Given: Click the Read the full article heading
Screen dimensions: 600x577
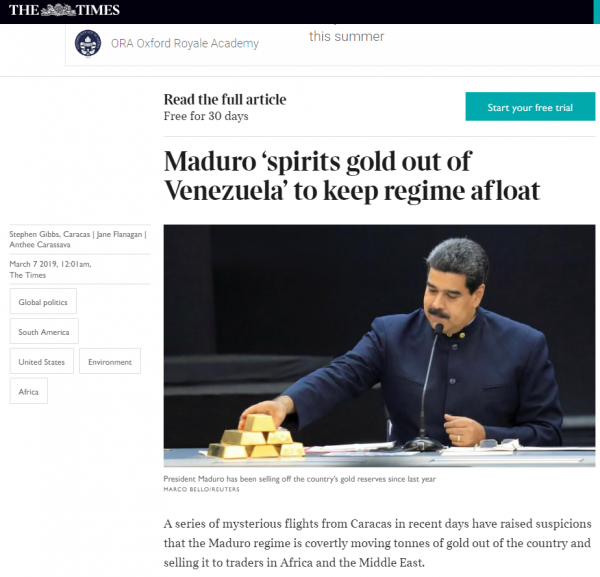Looking at the screenshot, I should pos(225,99).
